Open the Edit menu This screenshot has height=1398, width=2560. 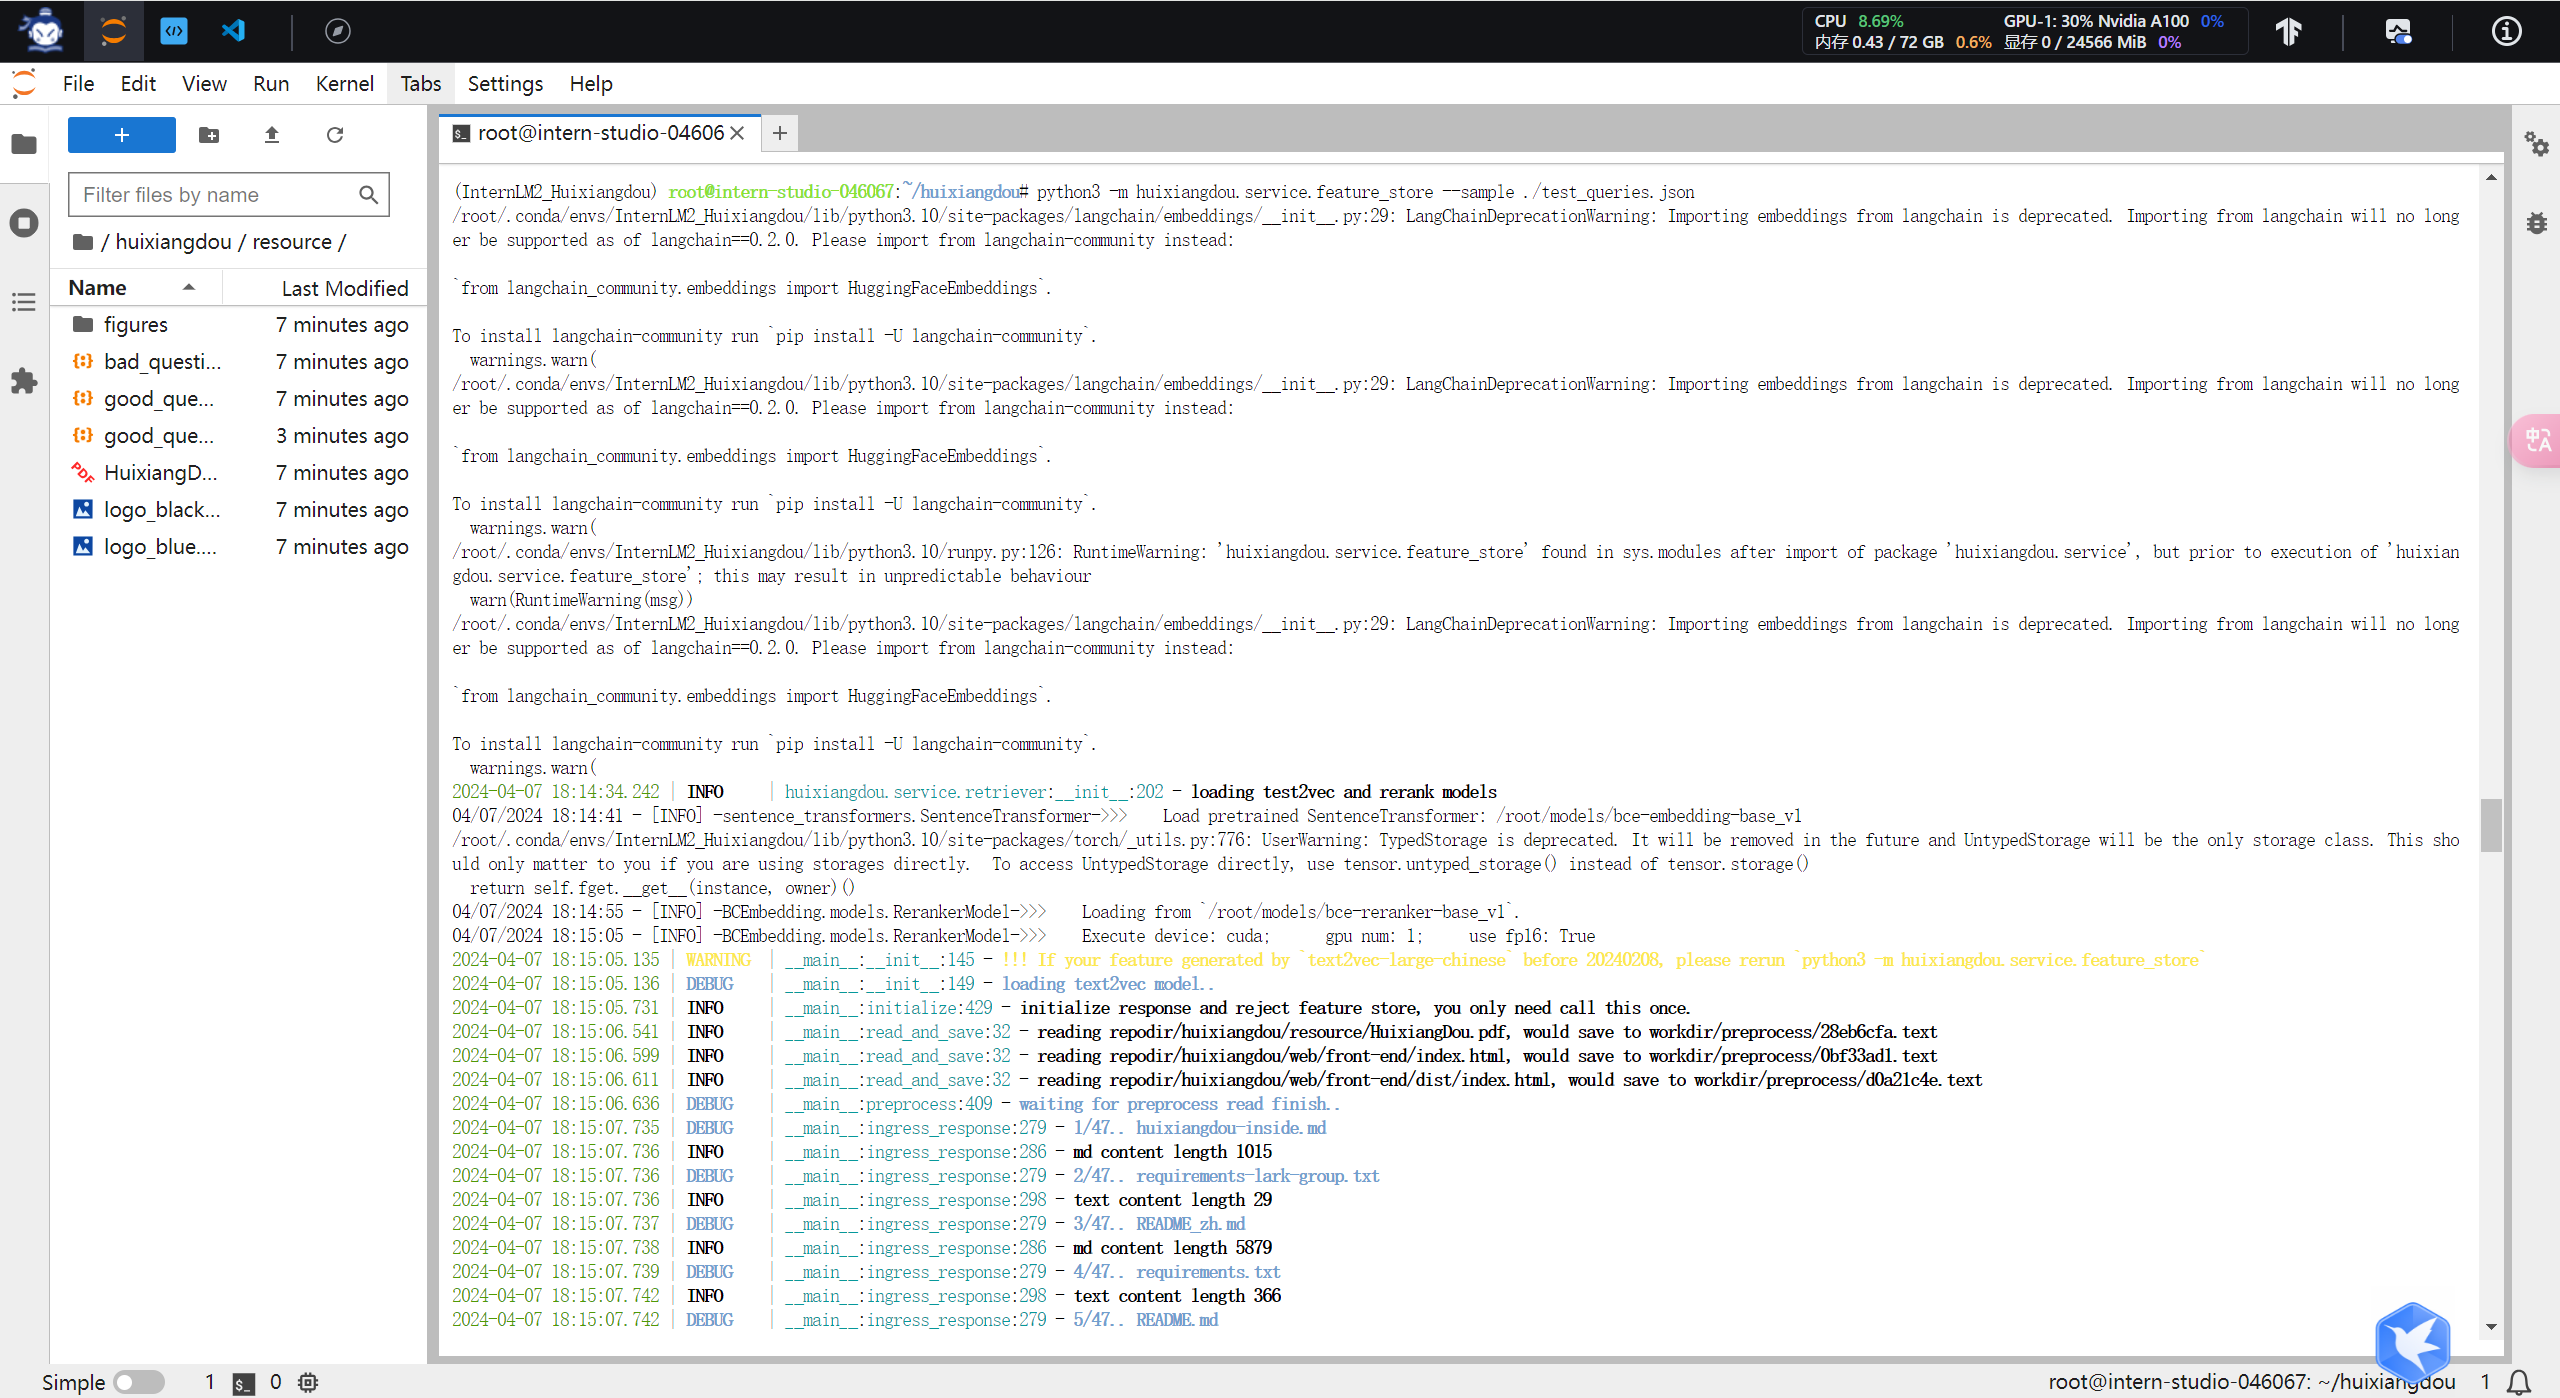138,84
